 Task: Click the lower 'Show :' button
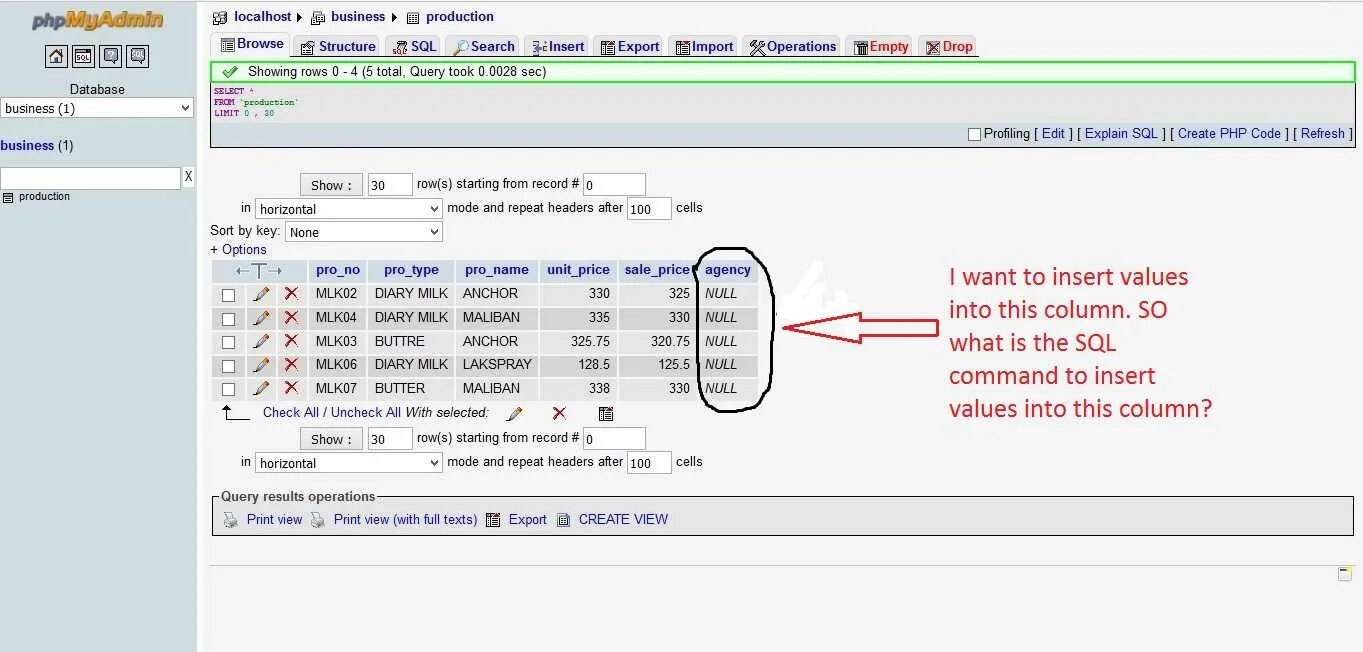pos(331,439)
